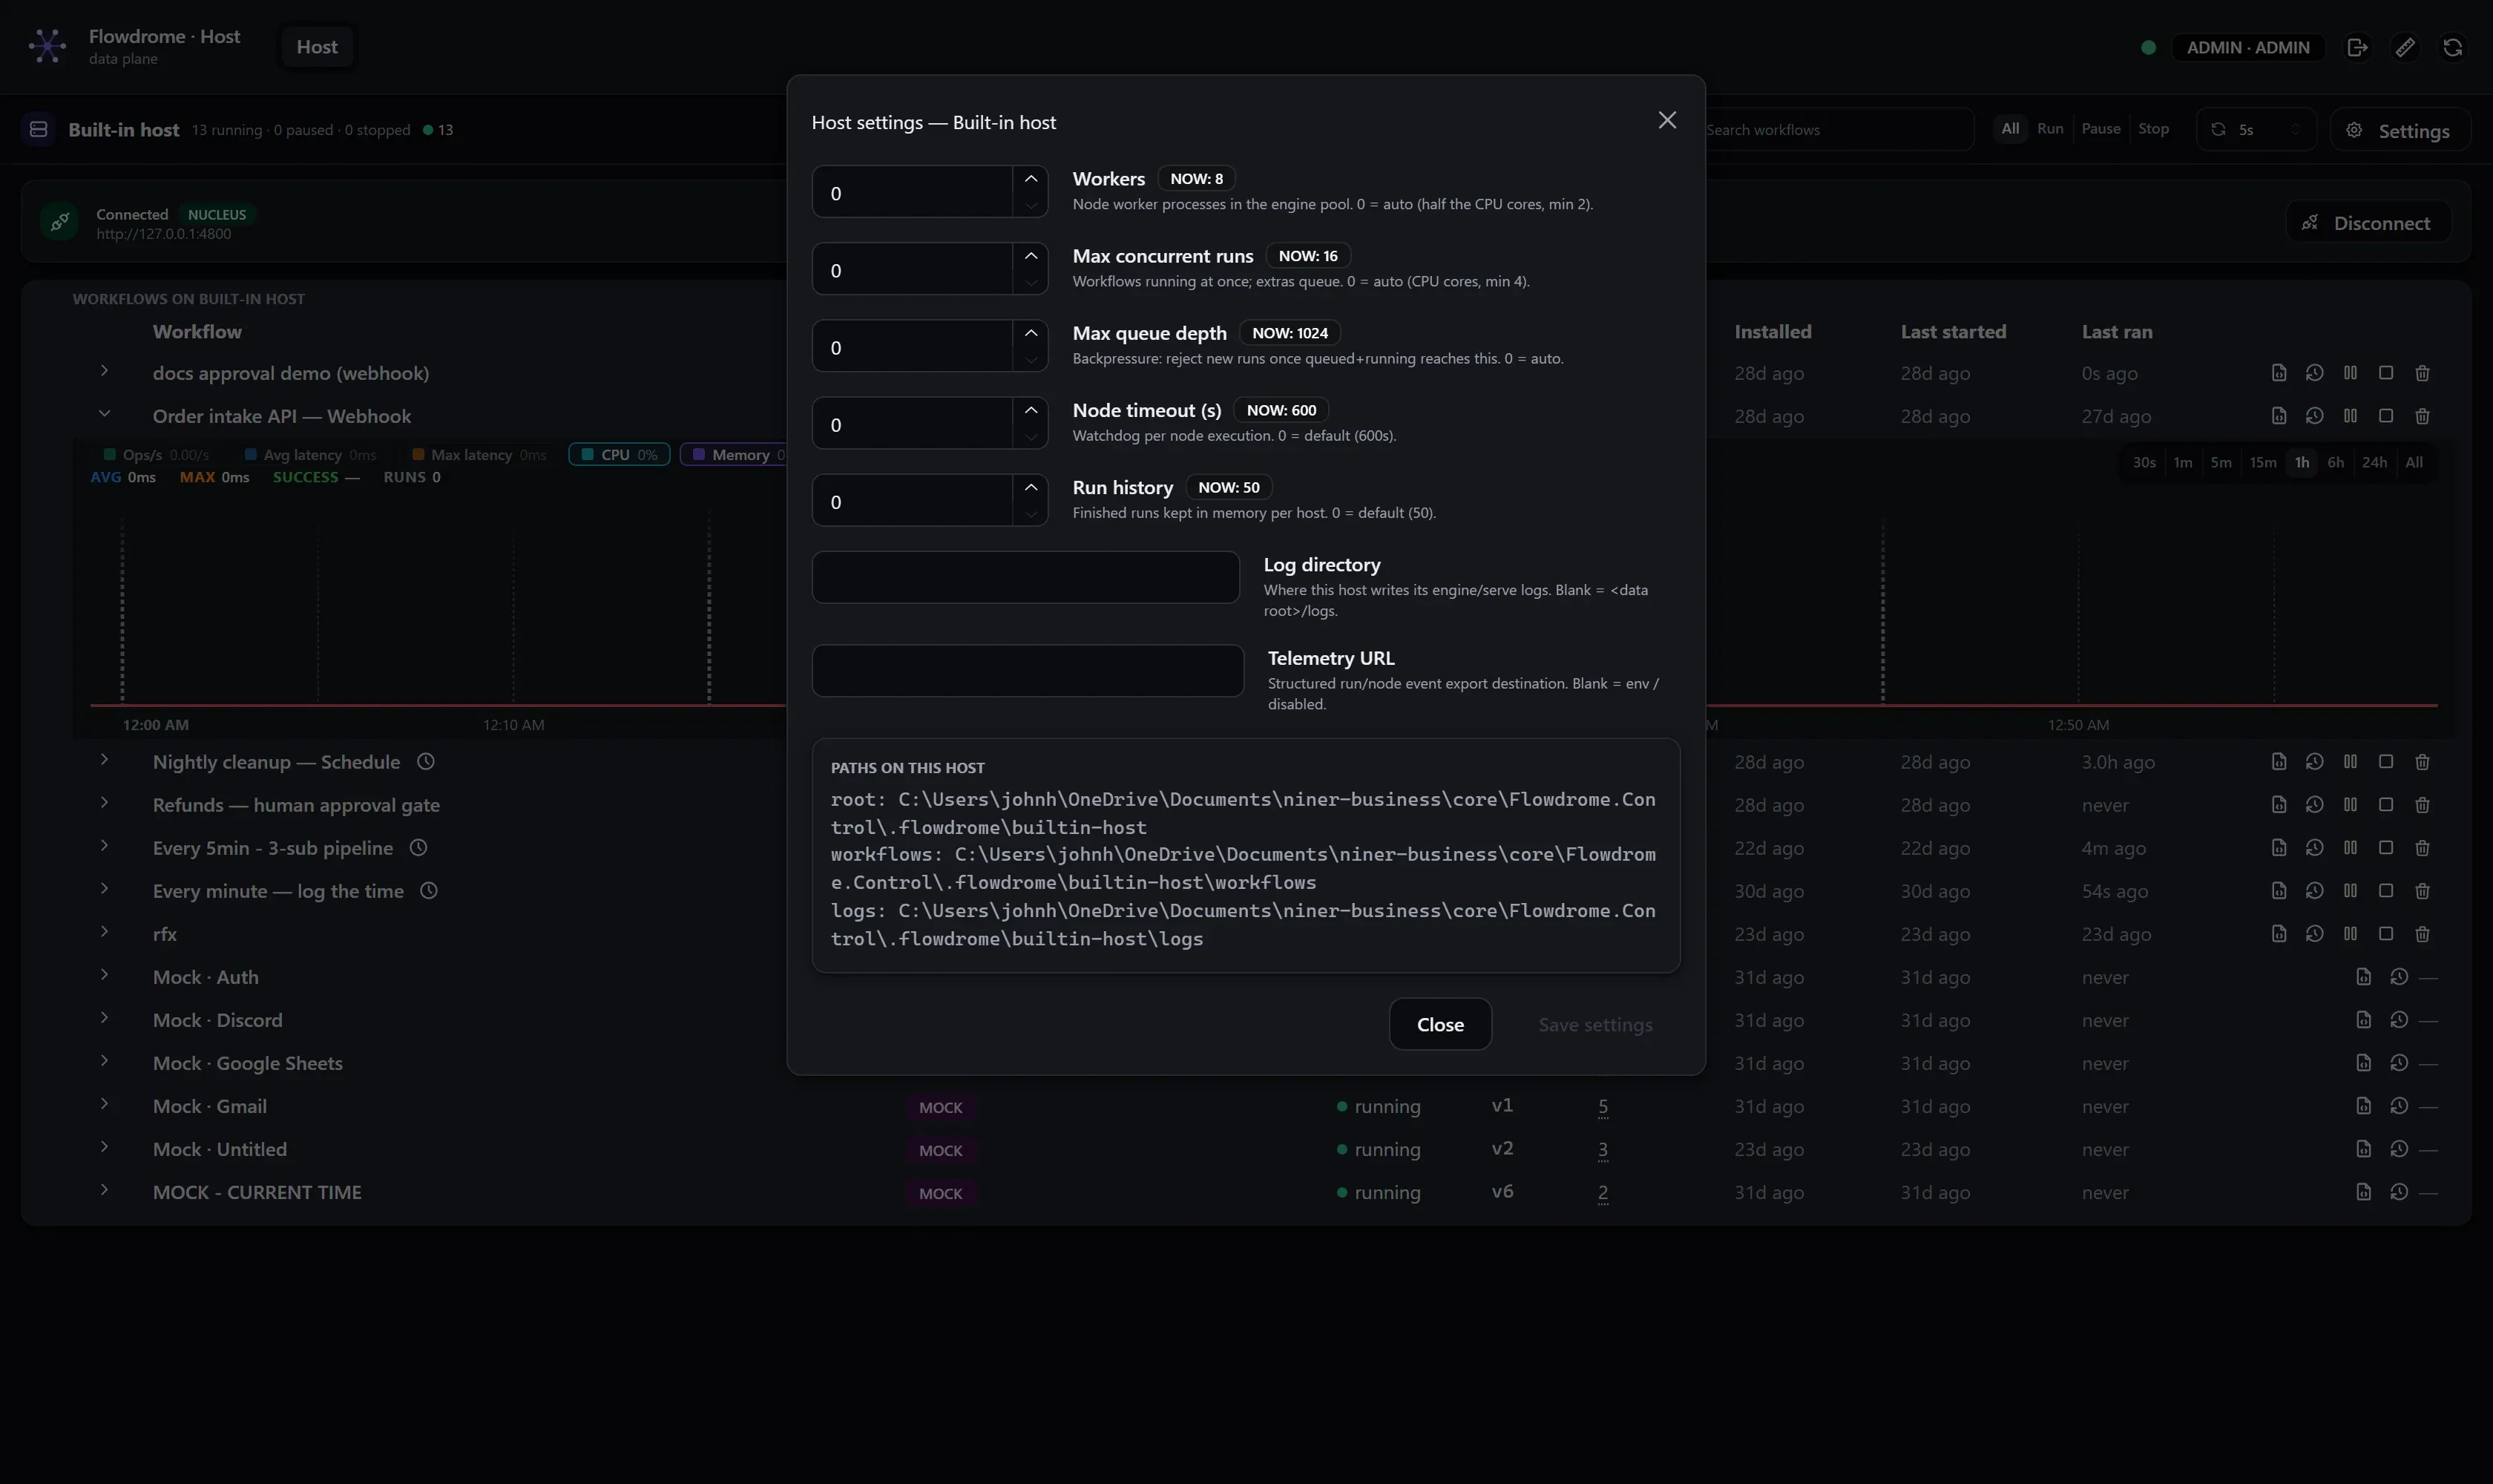Stop the docs approval demo workflow
The image size is (2493, 1484).
pos(2386,373)
